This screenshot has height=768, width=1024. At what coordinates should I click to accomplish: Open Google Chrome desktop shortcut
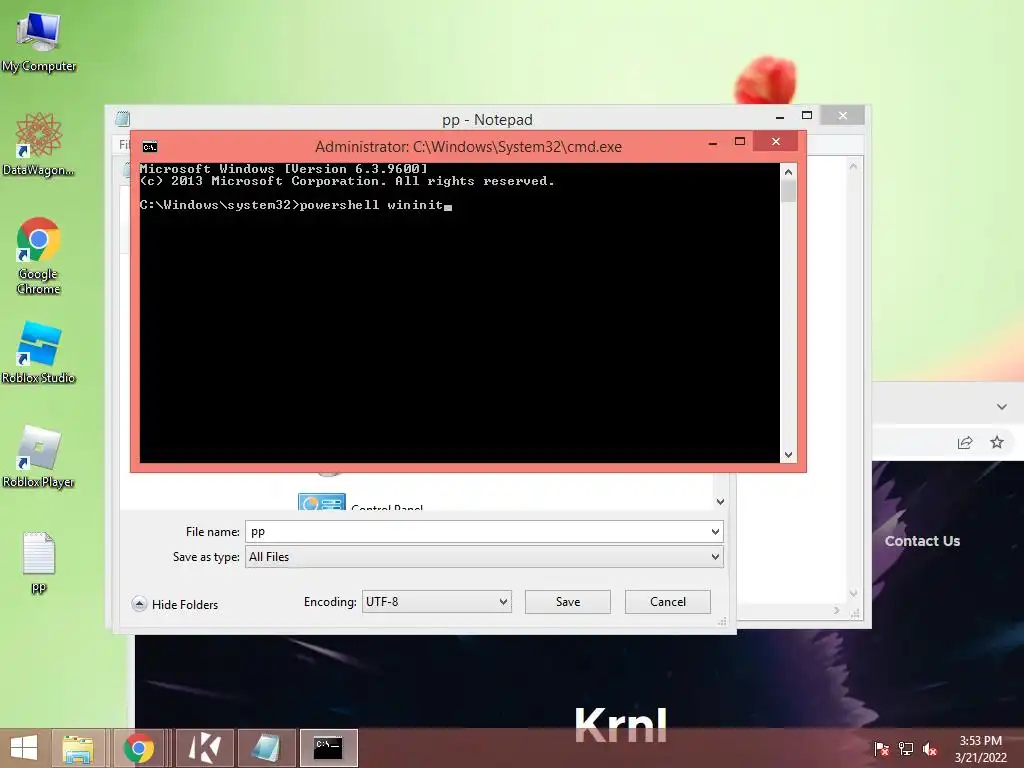(x=39, y=255)
